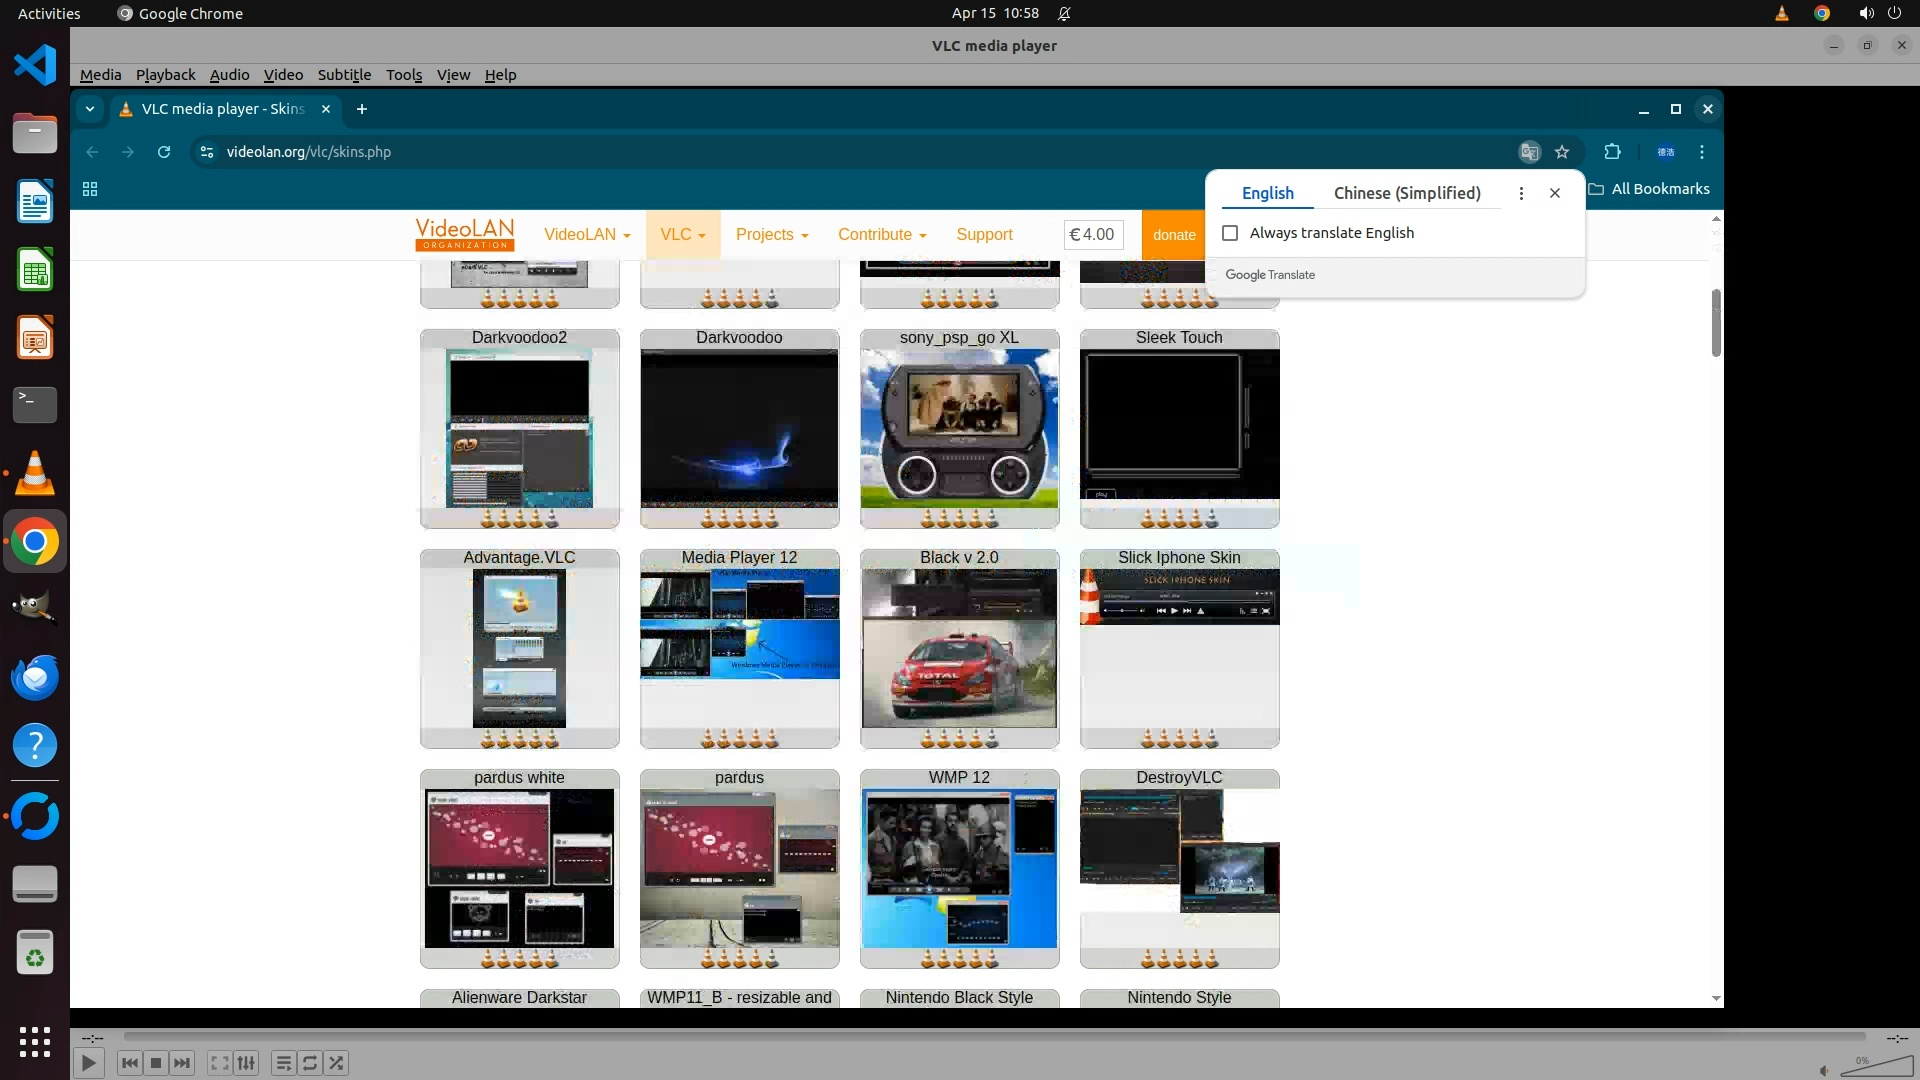Toggle VLC fullscreen button
This screenshot has width=1920, height=1080.
coord(219,1063)
